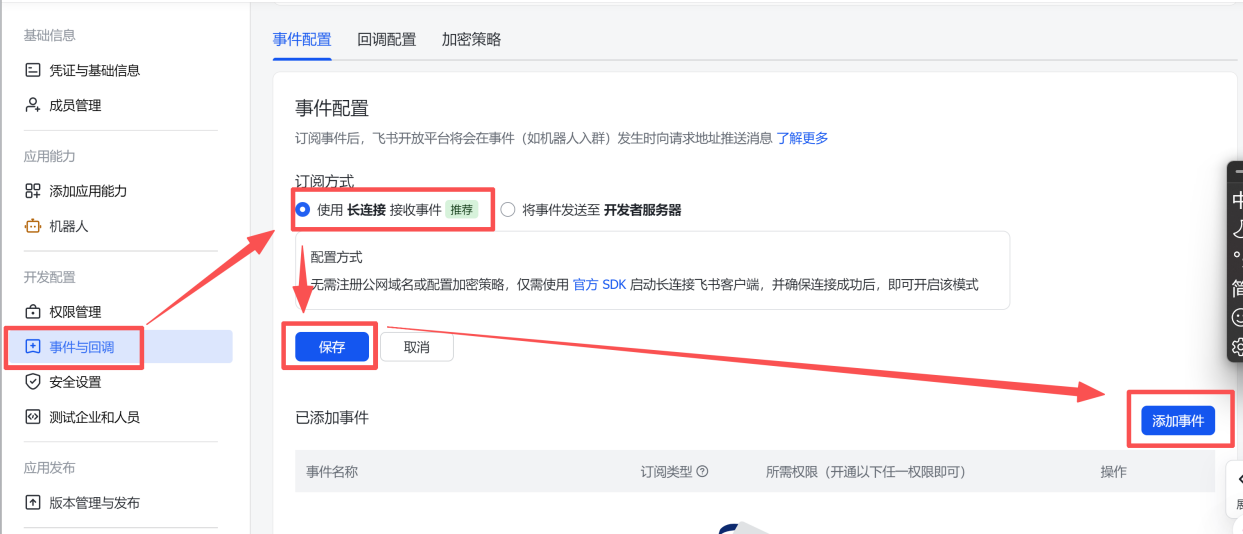Switch to the 加密策略 tab
This screenshot has height=534, width=1243.
click(472, 40)
